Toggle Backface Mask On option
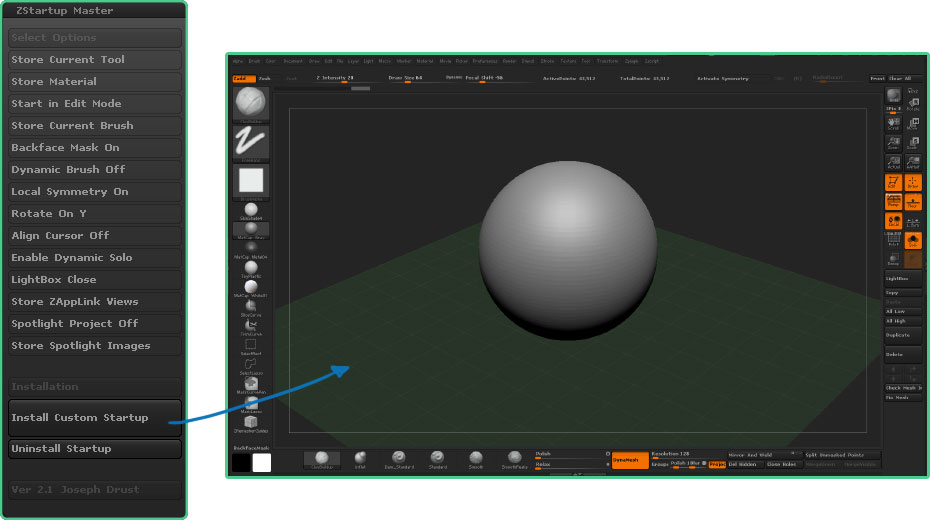 95,148
